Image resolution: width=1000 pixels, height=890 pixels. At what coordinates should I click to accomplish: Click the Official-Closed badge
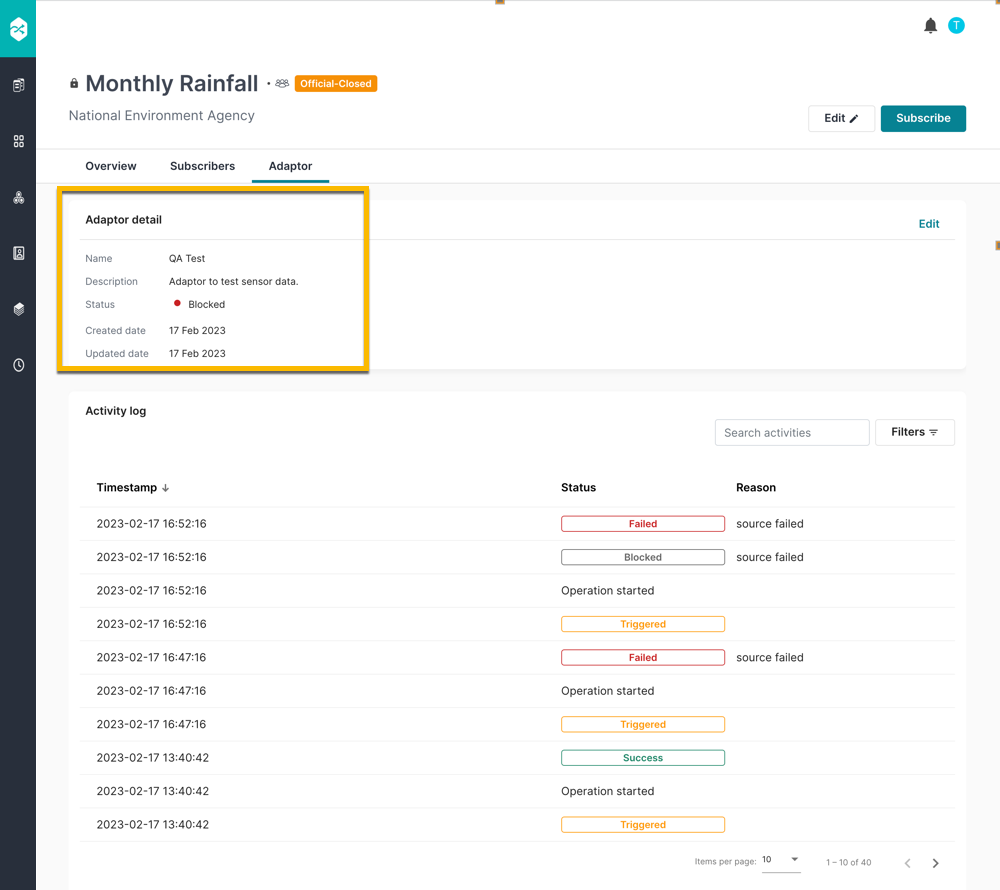click(336, 84)
